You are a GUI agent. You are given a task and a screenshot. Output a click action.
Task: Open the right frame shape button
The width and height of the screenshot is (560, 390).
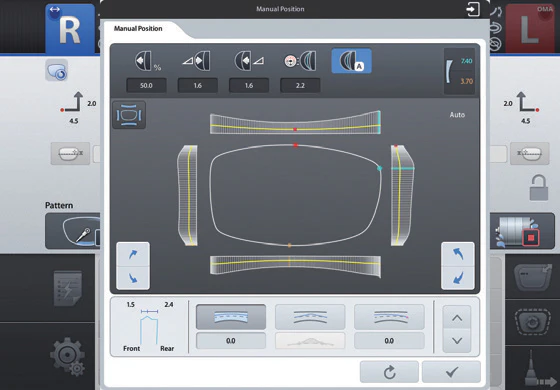coord(530,154)
